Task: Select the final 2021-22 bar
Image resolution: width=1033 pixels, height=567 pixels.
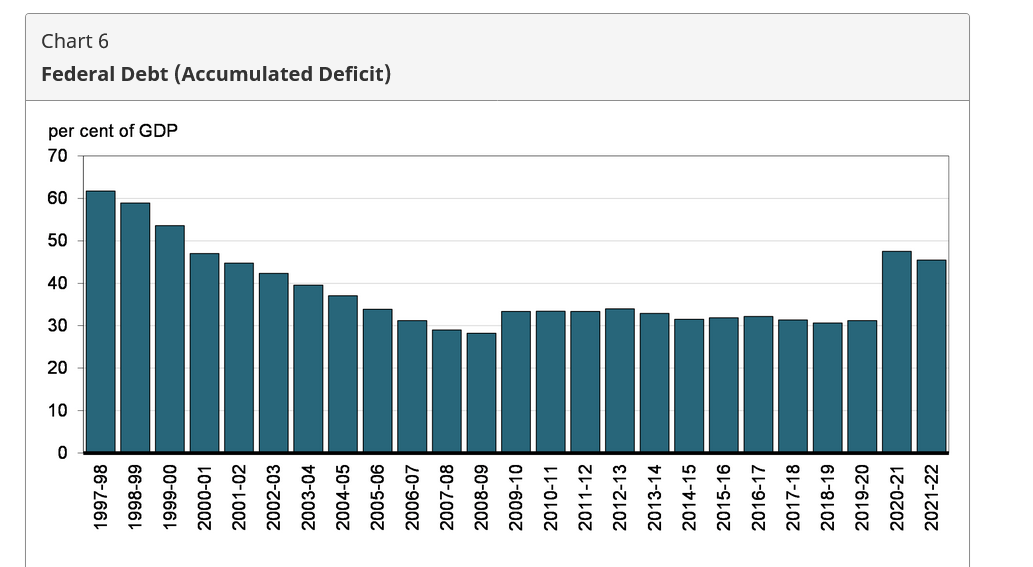Action: point(932,356)
